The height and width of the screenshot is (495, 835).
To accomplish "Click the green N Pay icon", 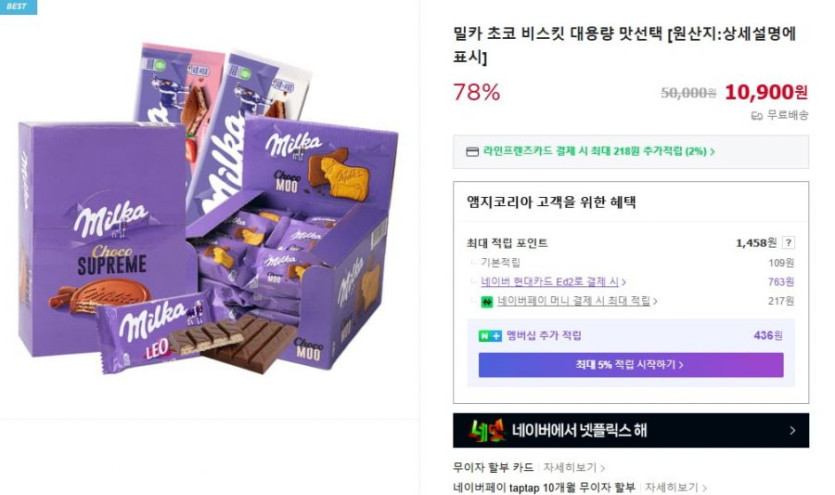I will [487, 302].
